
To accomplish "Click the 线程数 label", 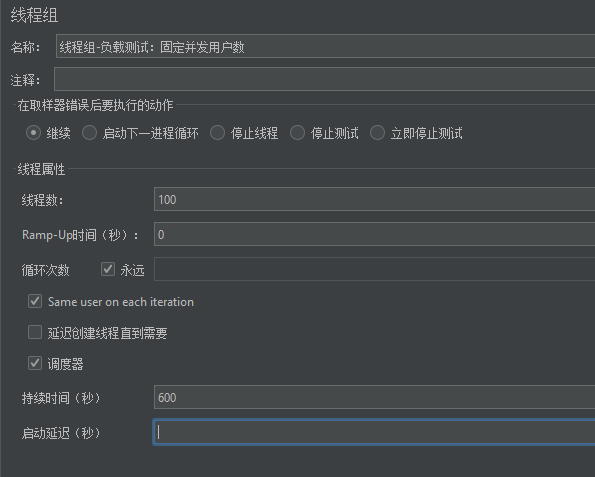I will point(42,200).
